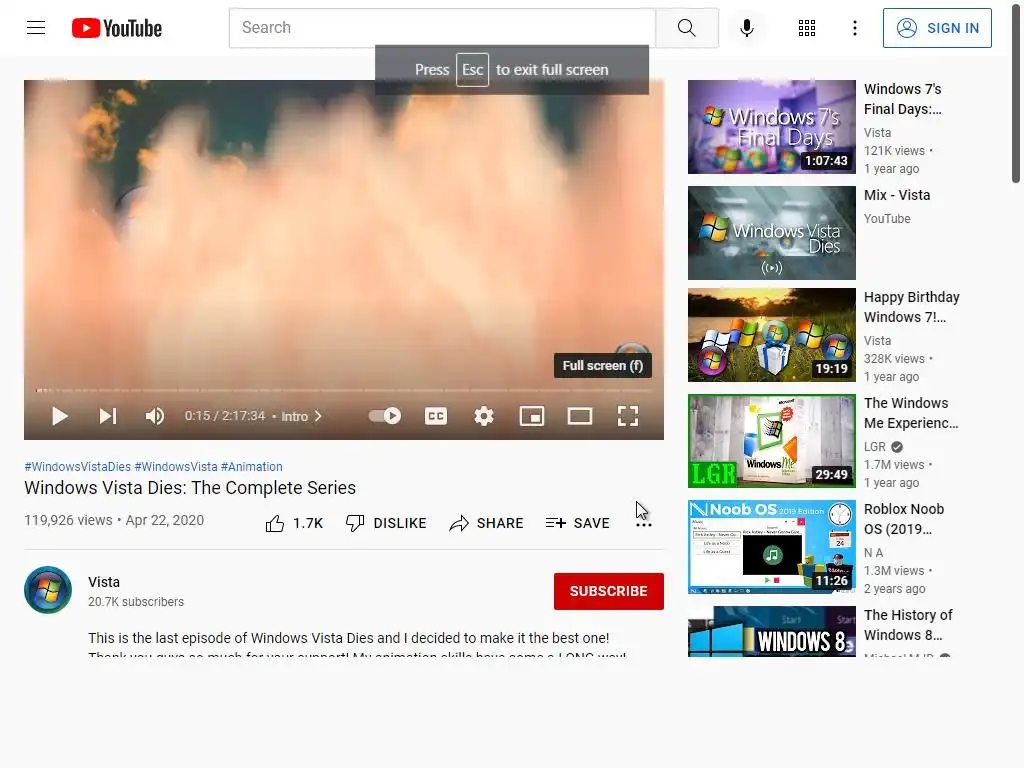Open the Mix - Vista thumbnail
1024x768 pixels.
pyautogui.click(x=771, y=233)
